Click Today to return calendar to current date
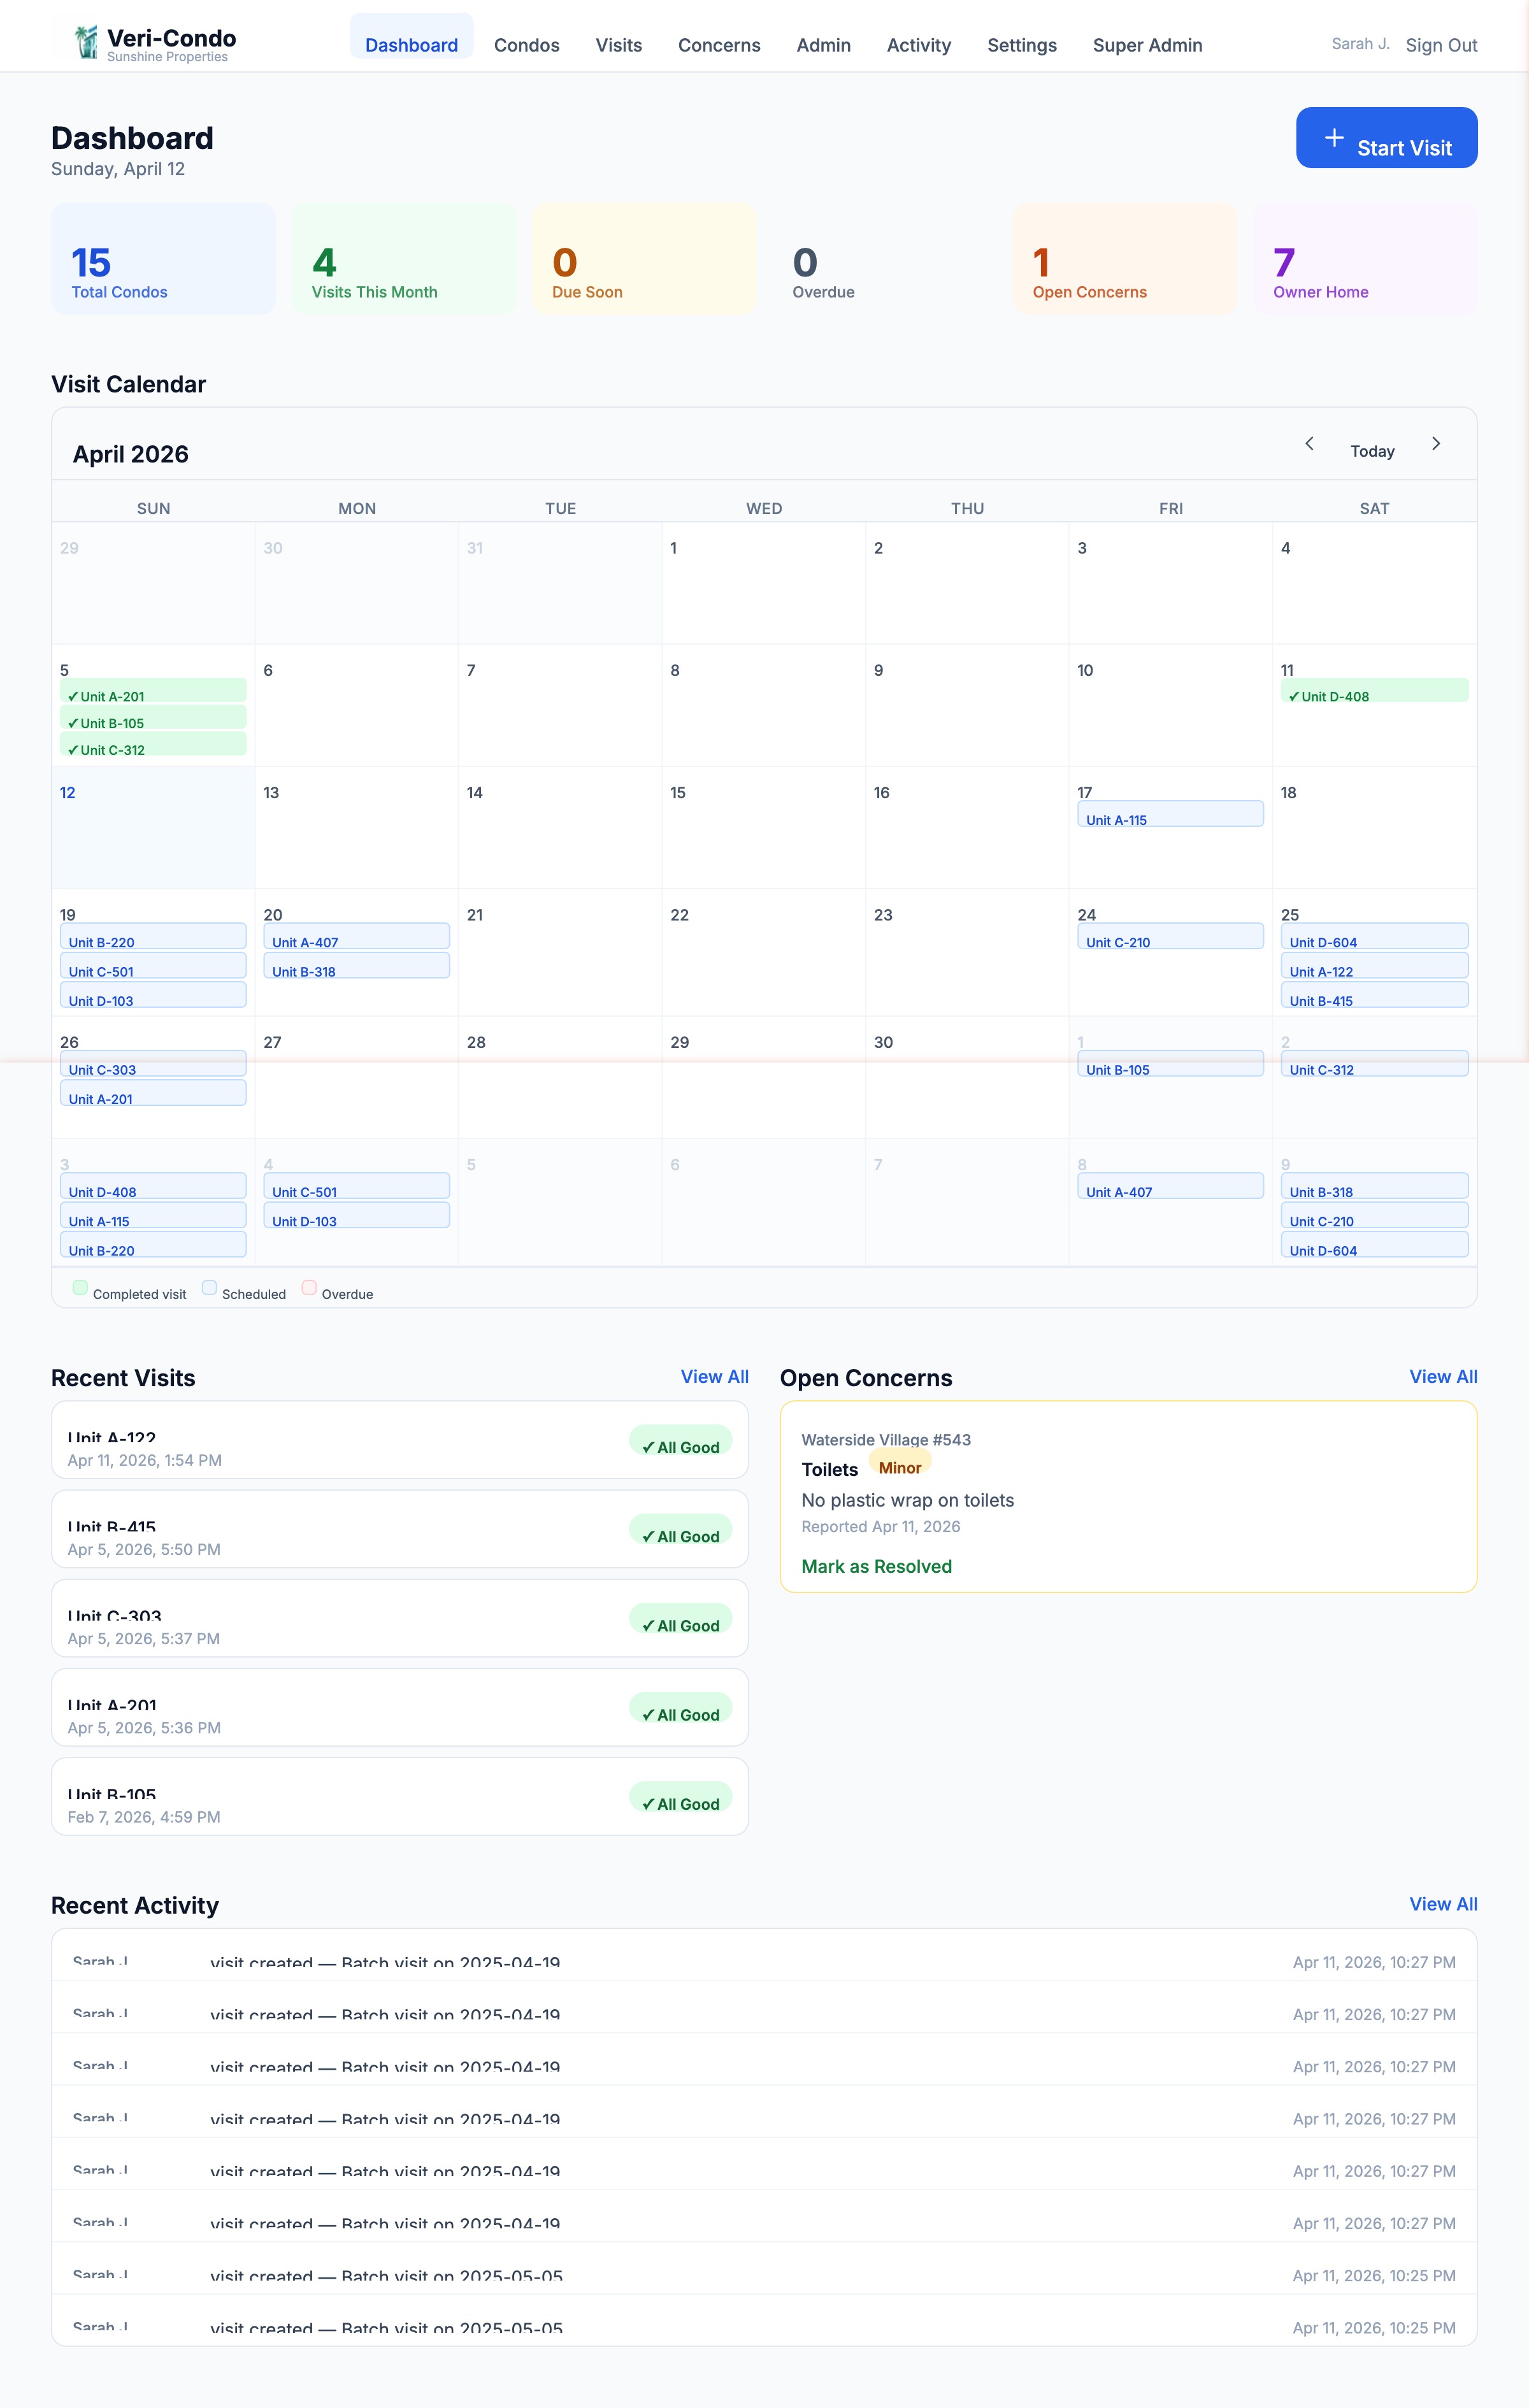Screen dimensions: 1529x2408 [1371, 451]
